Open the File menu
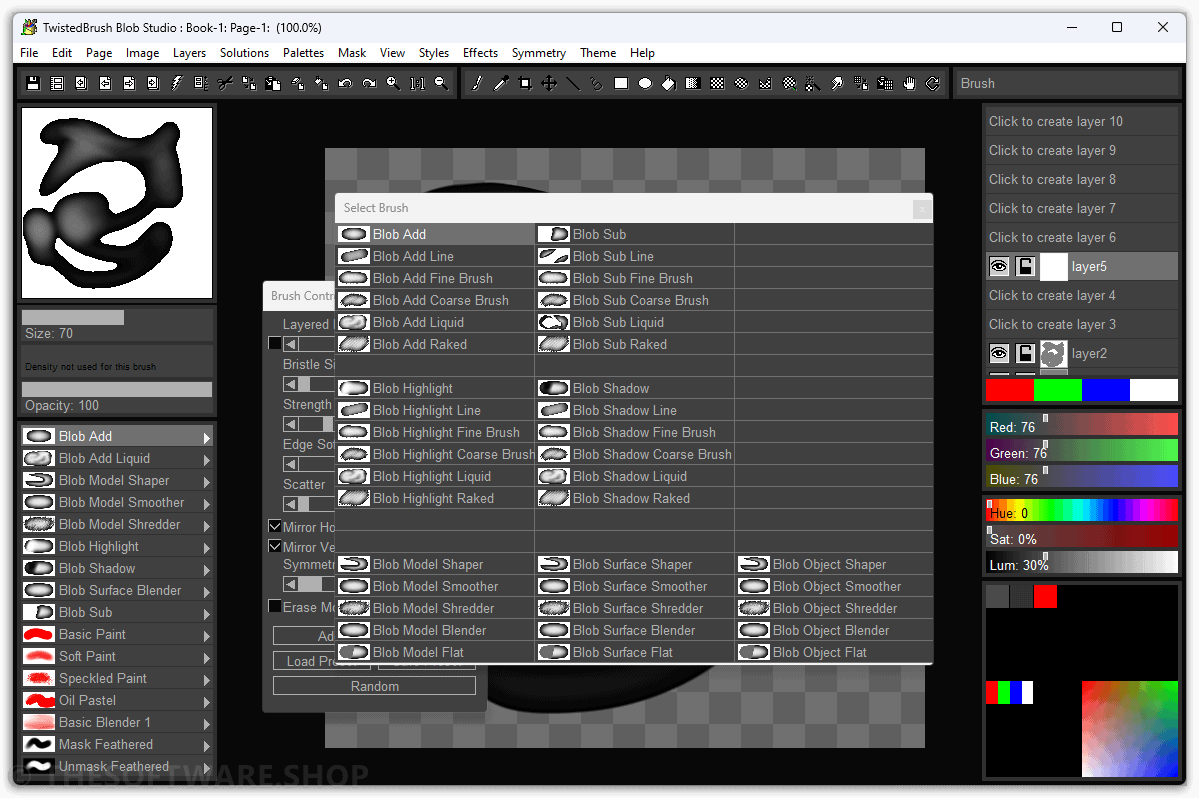Viewport: 1199px width, 798px height. tap(29, 53)
